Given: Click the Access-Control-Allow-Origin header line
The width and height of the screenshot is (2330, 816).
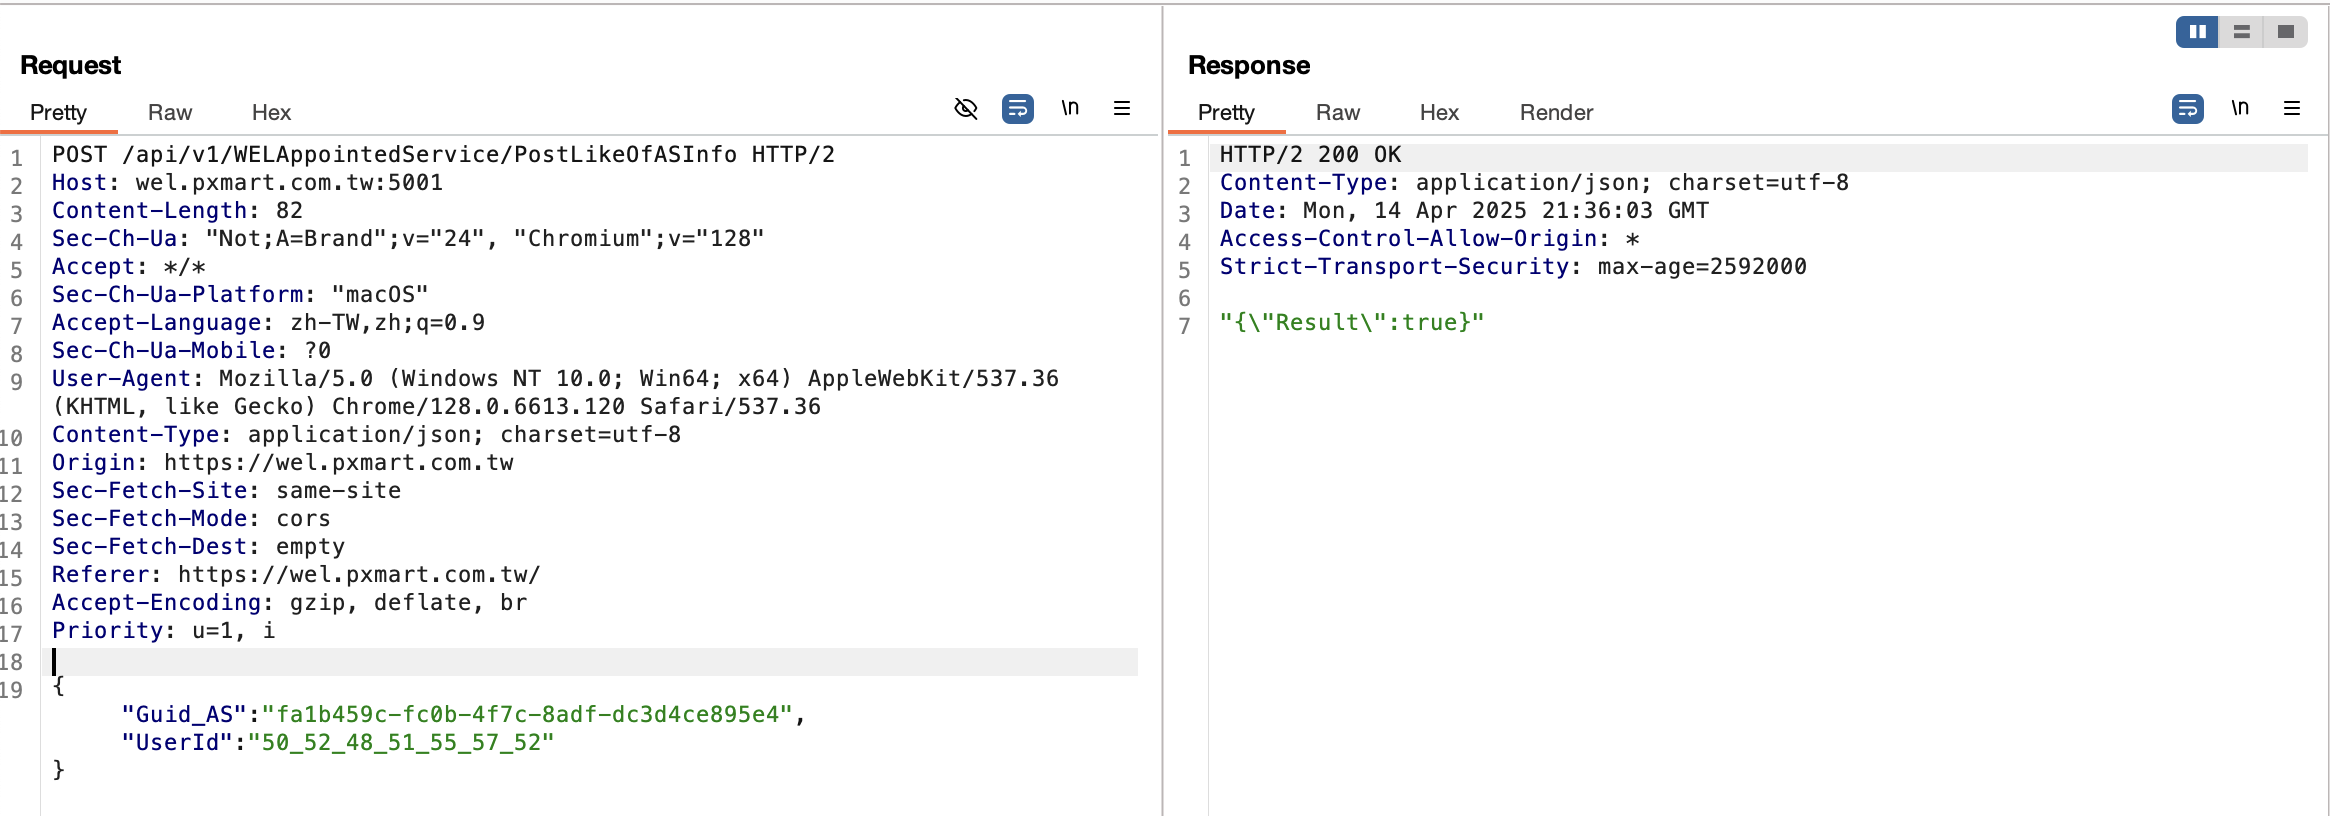Looking at the screenshot, I should [1429, 239].
